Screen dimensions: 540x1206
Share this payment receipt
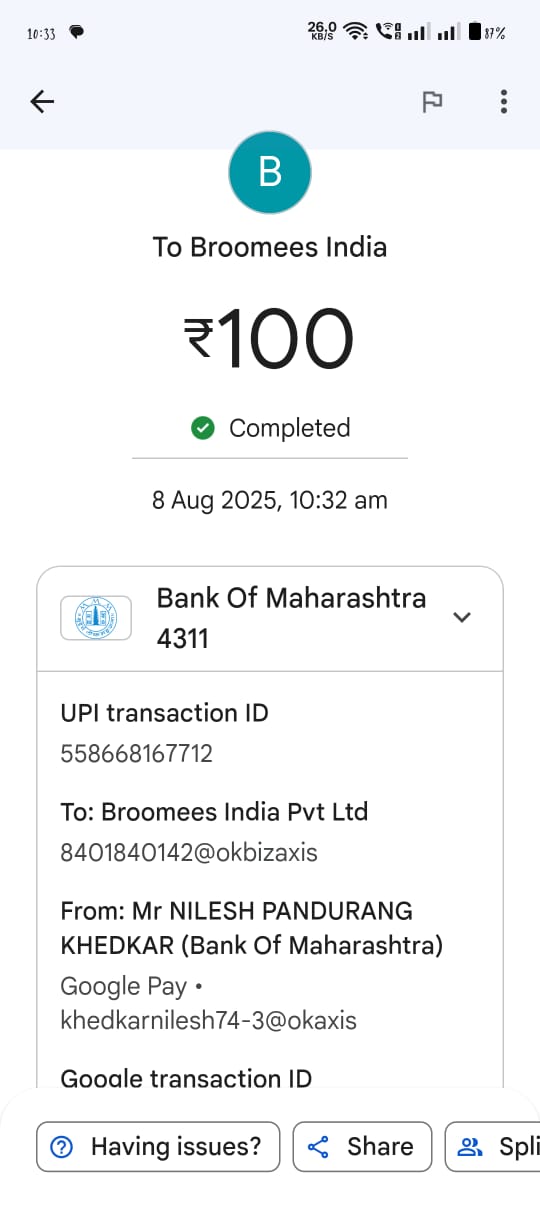[362, 1146]
